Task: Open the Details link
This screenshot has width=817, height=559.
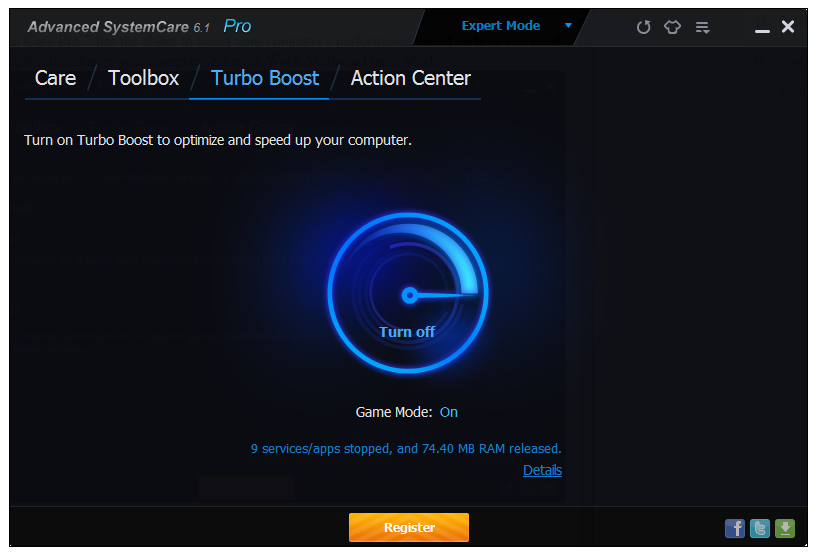Action: tap(542, 470)
